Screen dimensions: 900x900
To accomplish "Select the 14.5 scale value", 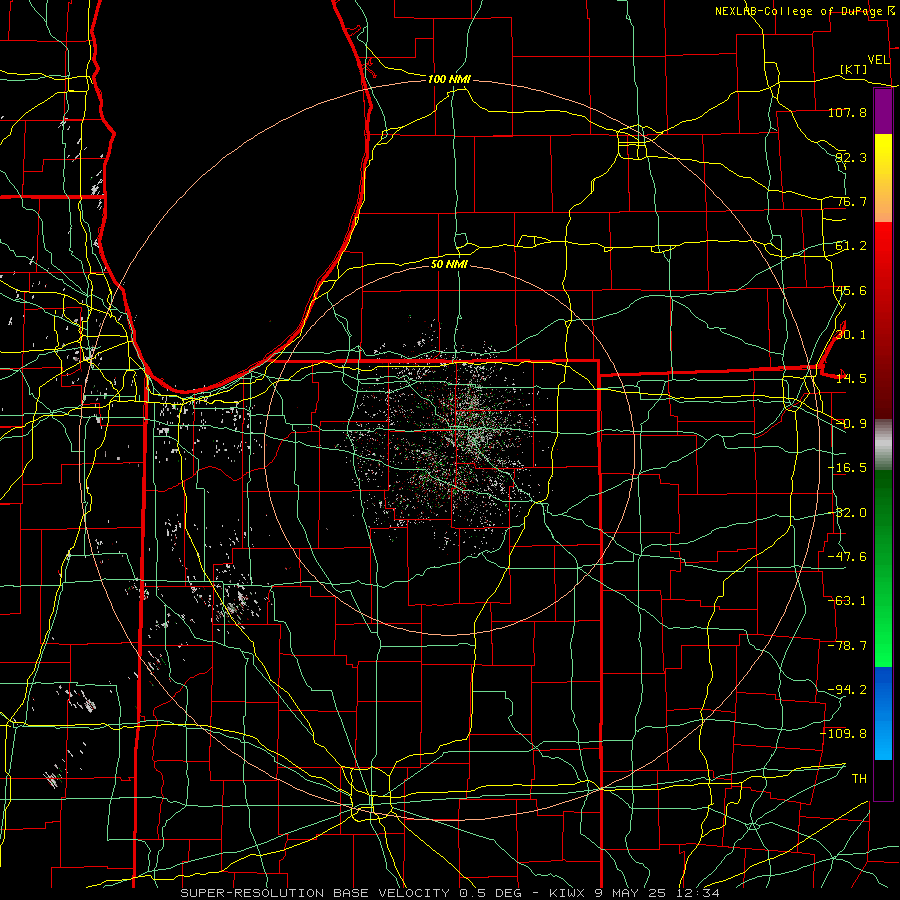I will pyautogui.click(x=851, y=379).
